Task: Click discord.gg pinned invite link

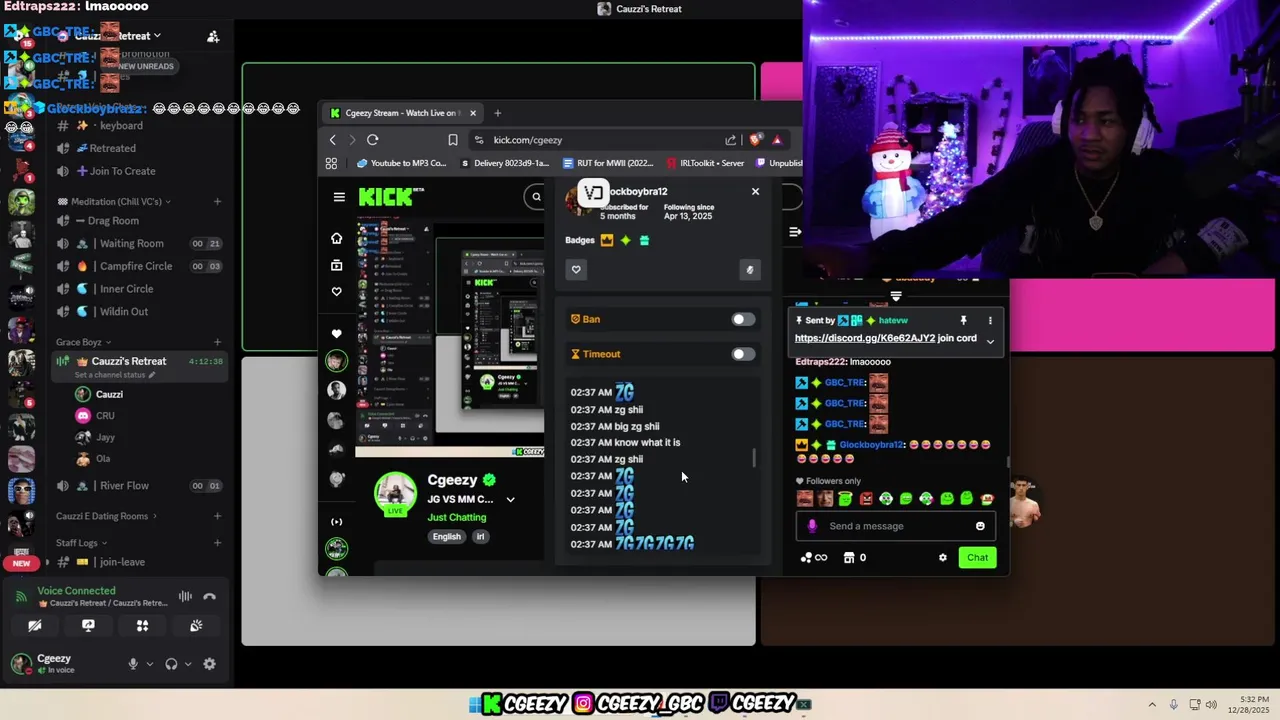Action: (865, 338)
